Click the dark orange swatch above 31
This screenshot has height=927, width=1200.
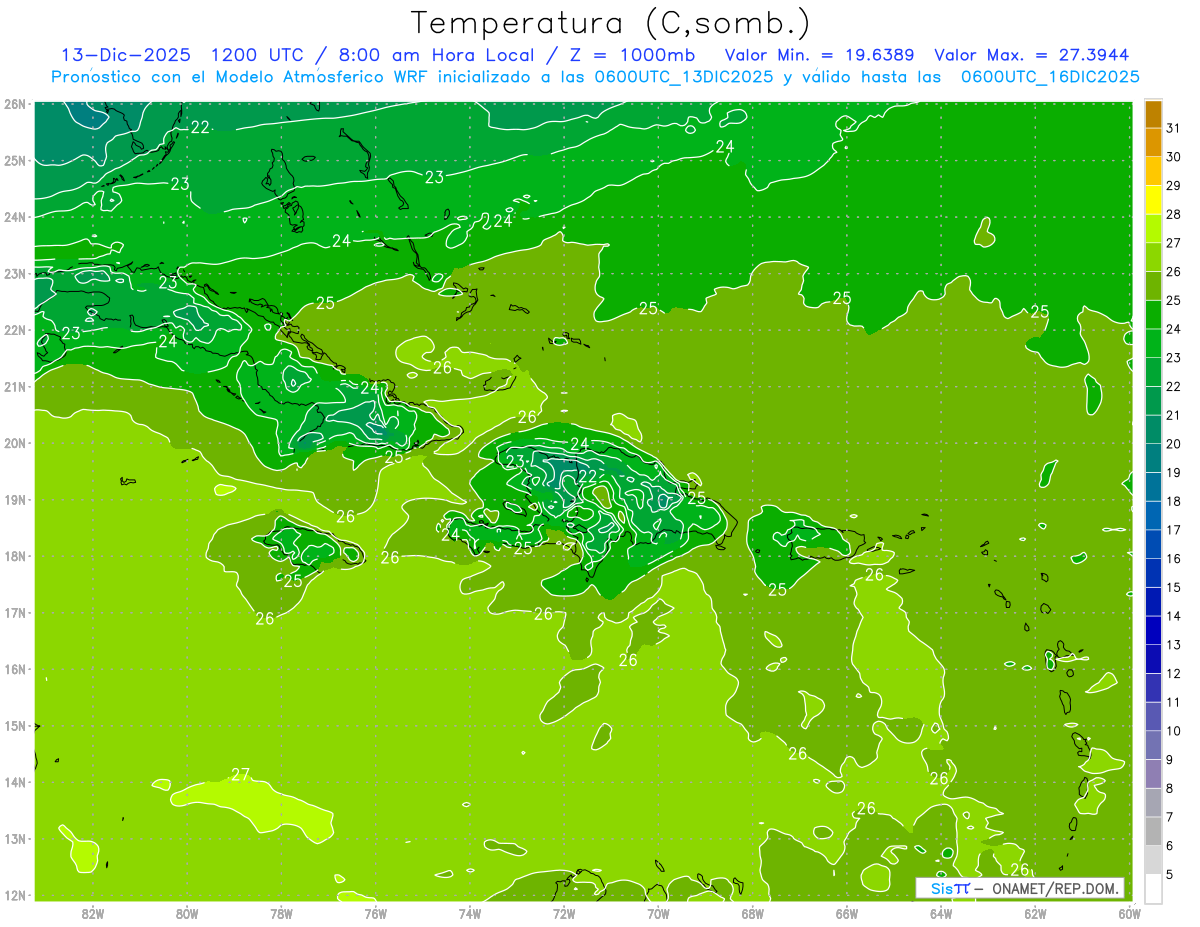tap(1153, 115)
